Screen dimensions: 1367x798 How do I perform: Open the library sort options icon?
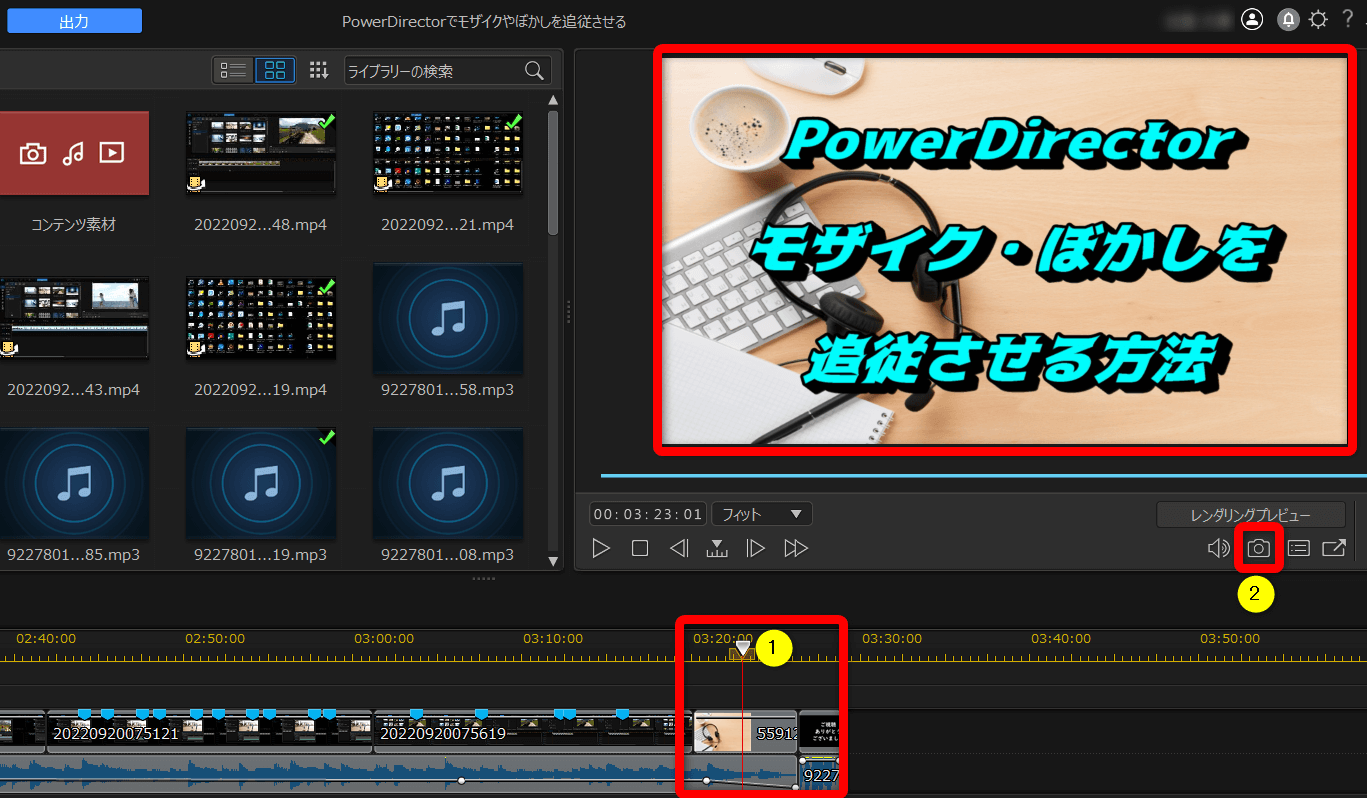click(319, 70)
